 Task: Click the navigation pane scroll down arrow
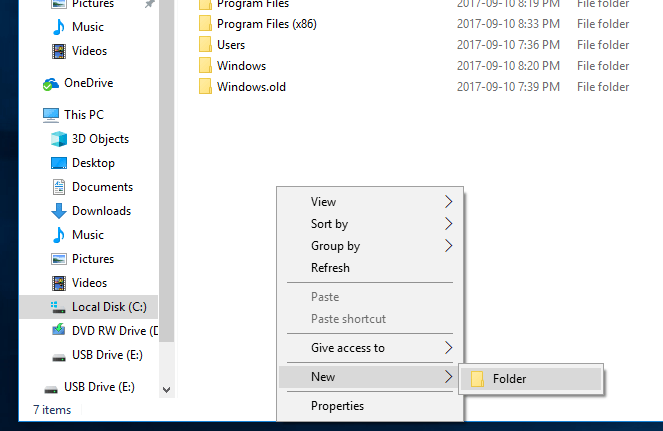(x=167, y=390)
